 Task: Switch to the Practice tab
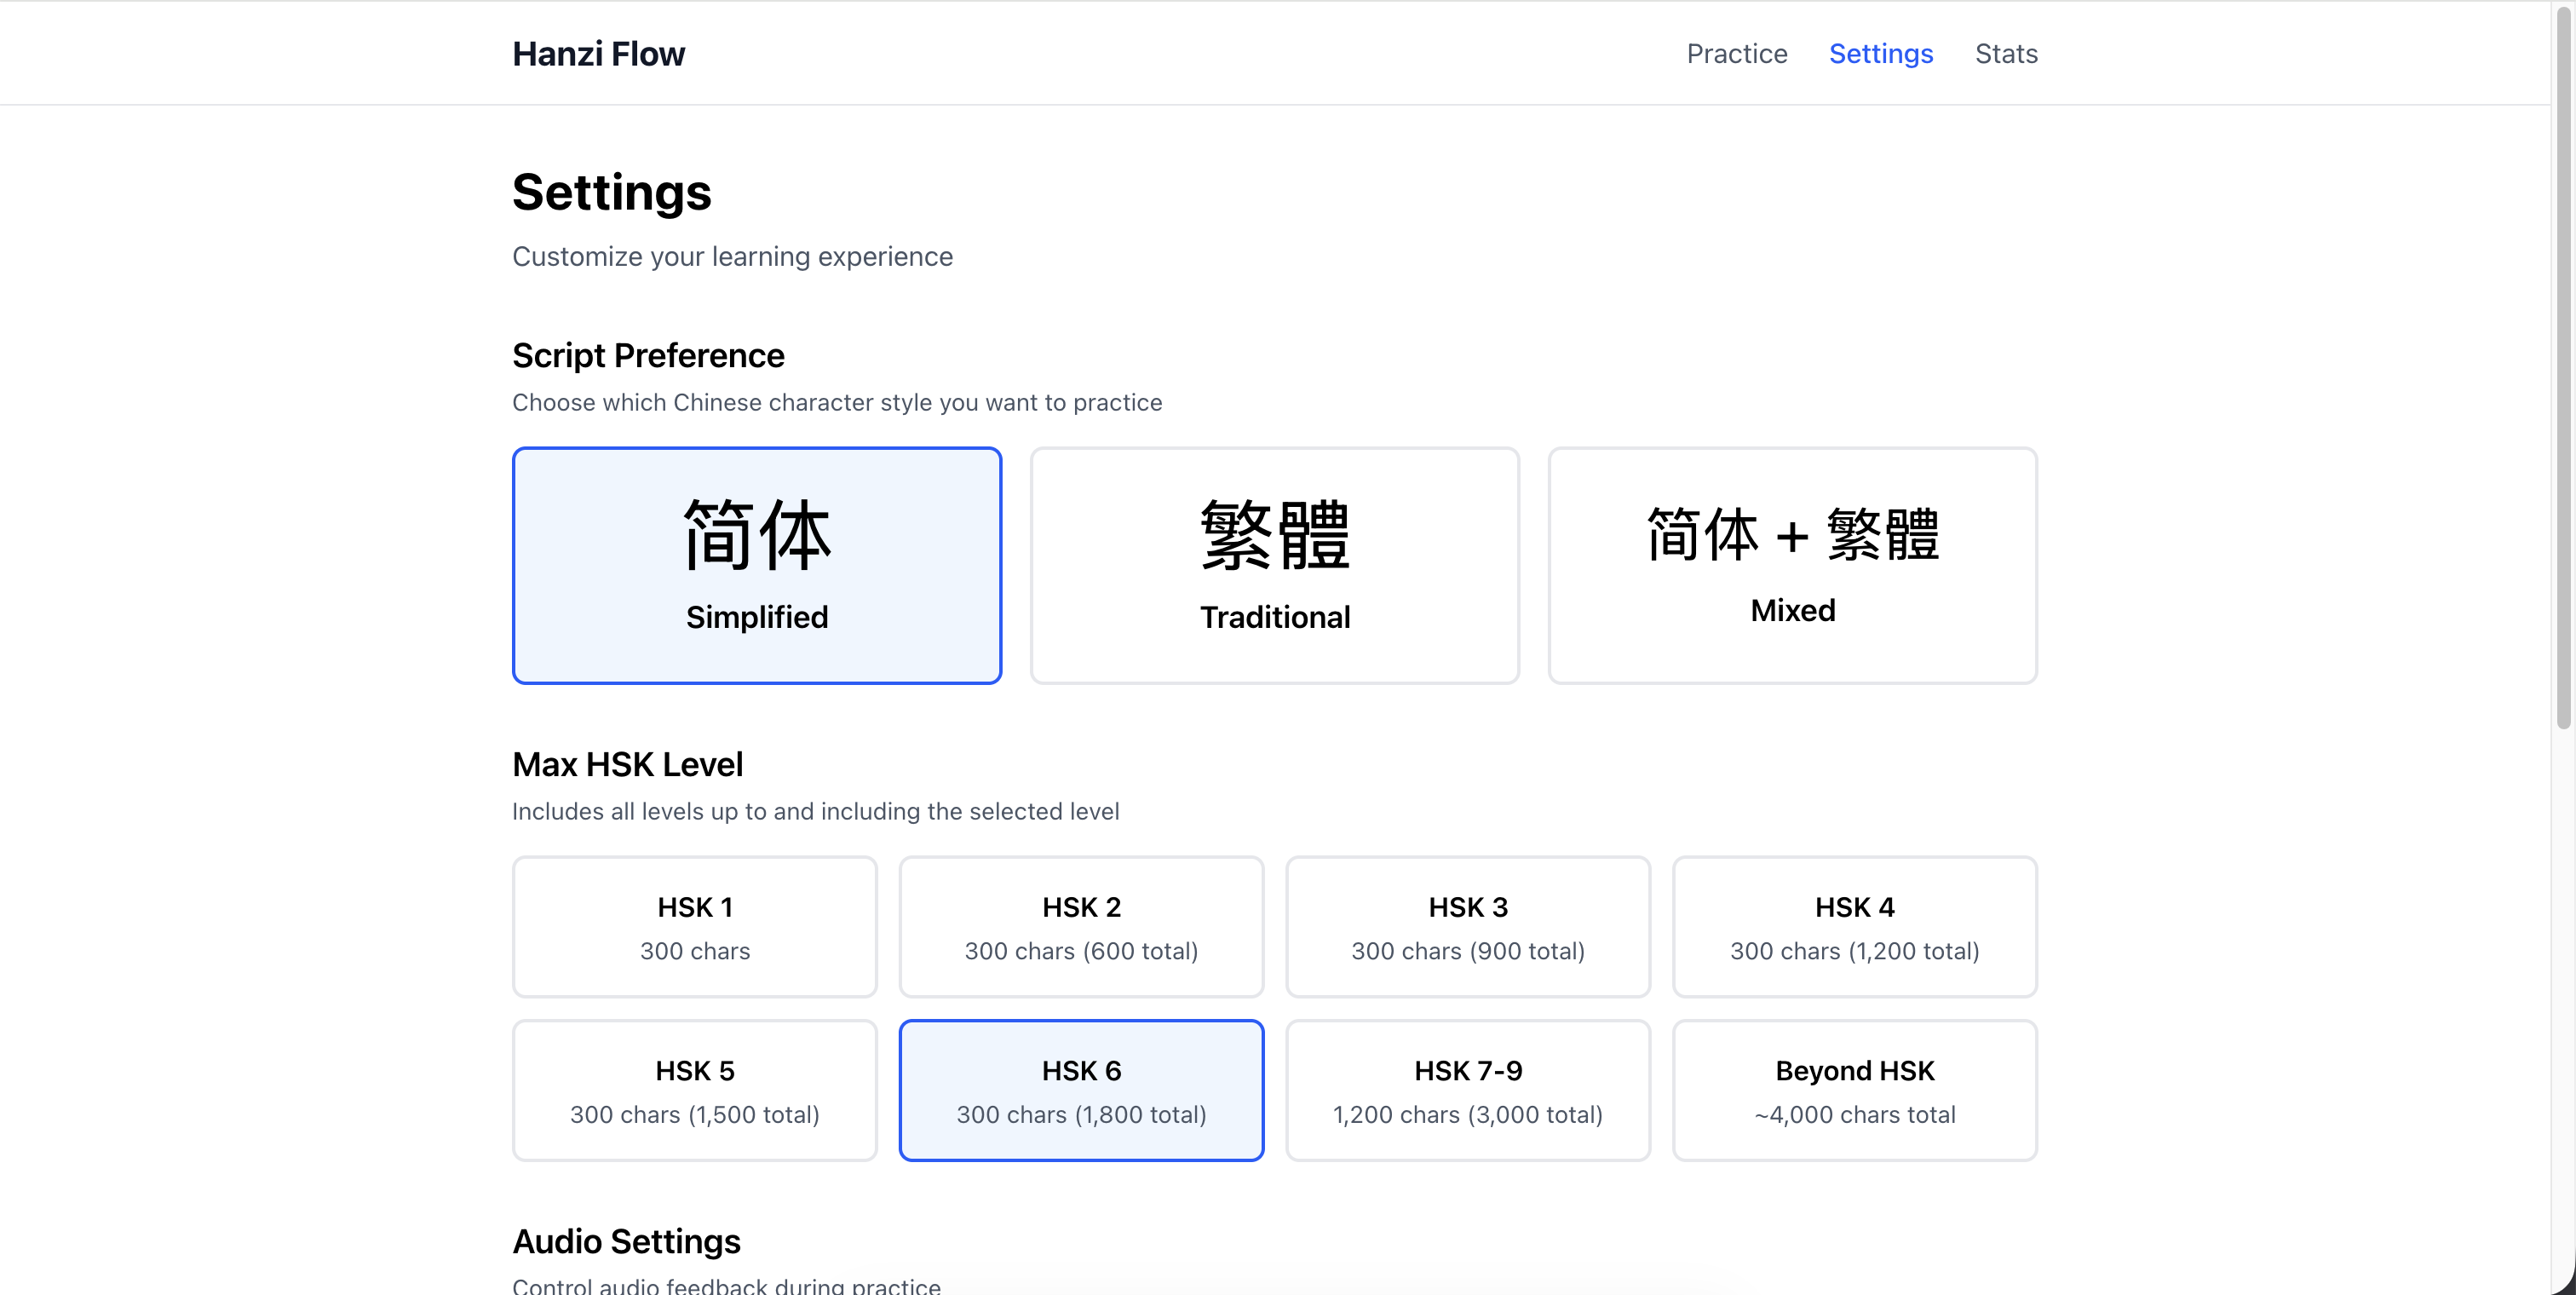[x=1736, y=53]
